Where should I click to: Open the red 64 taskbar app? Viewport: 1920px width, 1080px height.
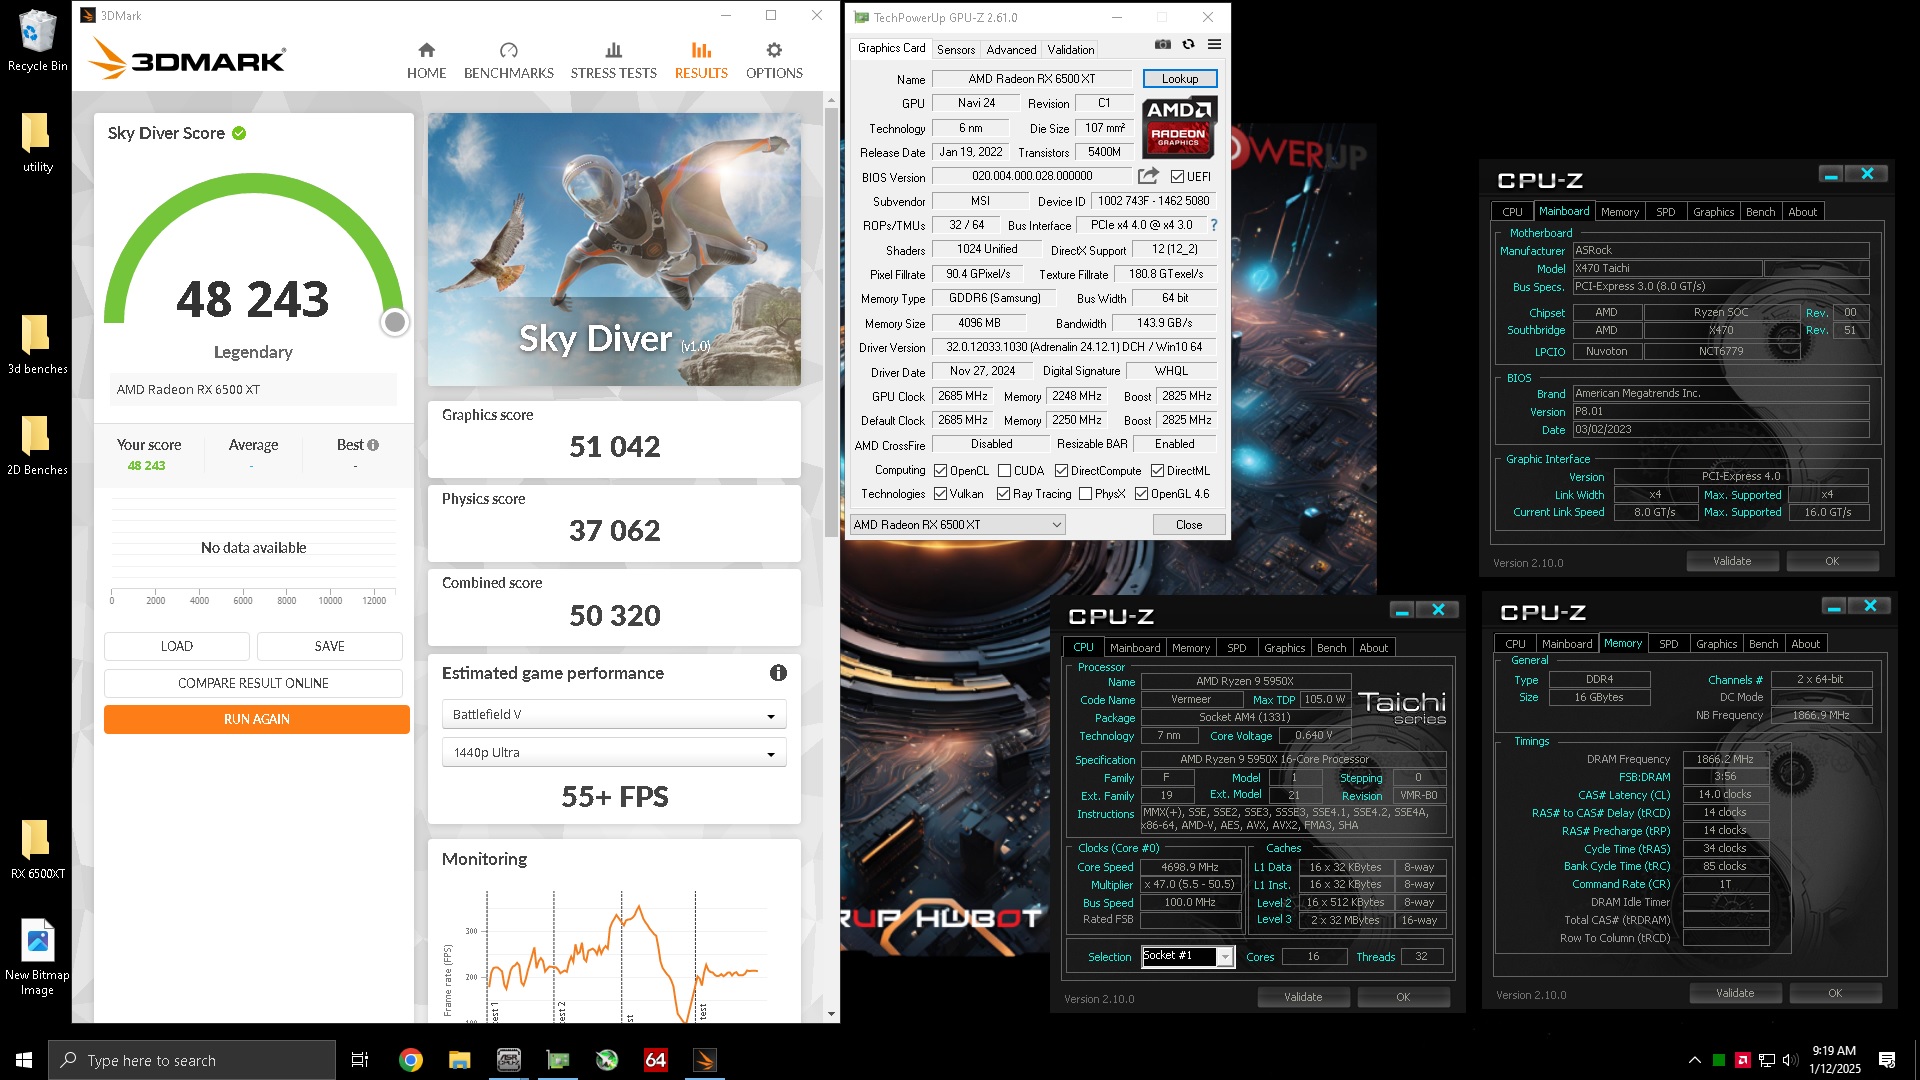coord(655,1060)
